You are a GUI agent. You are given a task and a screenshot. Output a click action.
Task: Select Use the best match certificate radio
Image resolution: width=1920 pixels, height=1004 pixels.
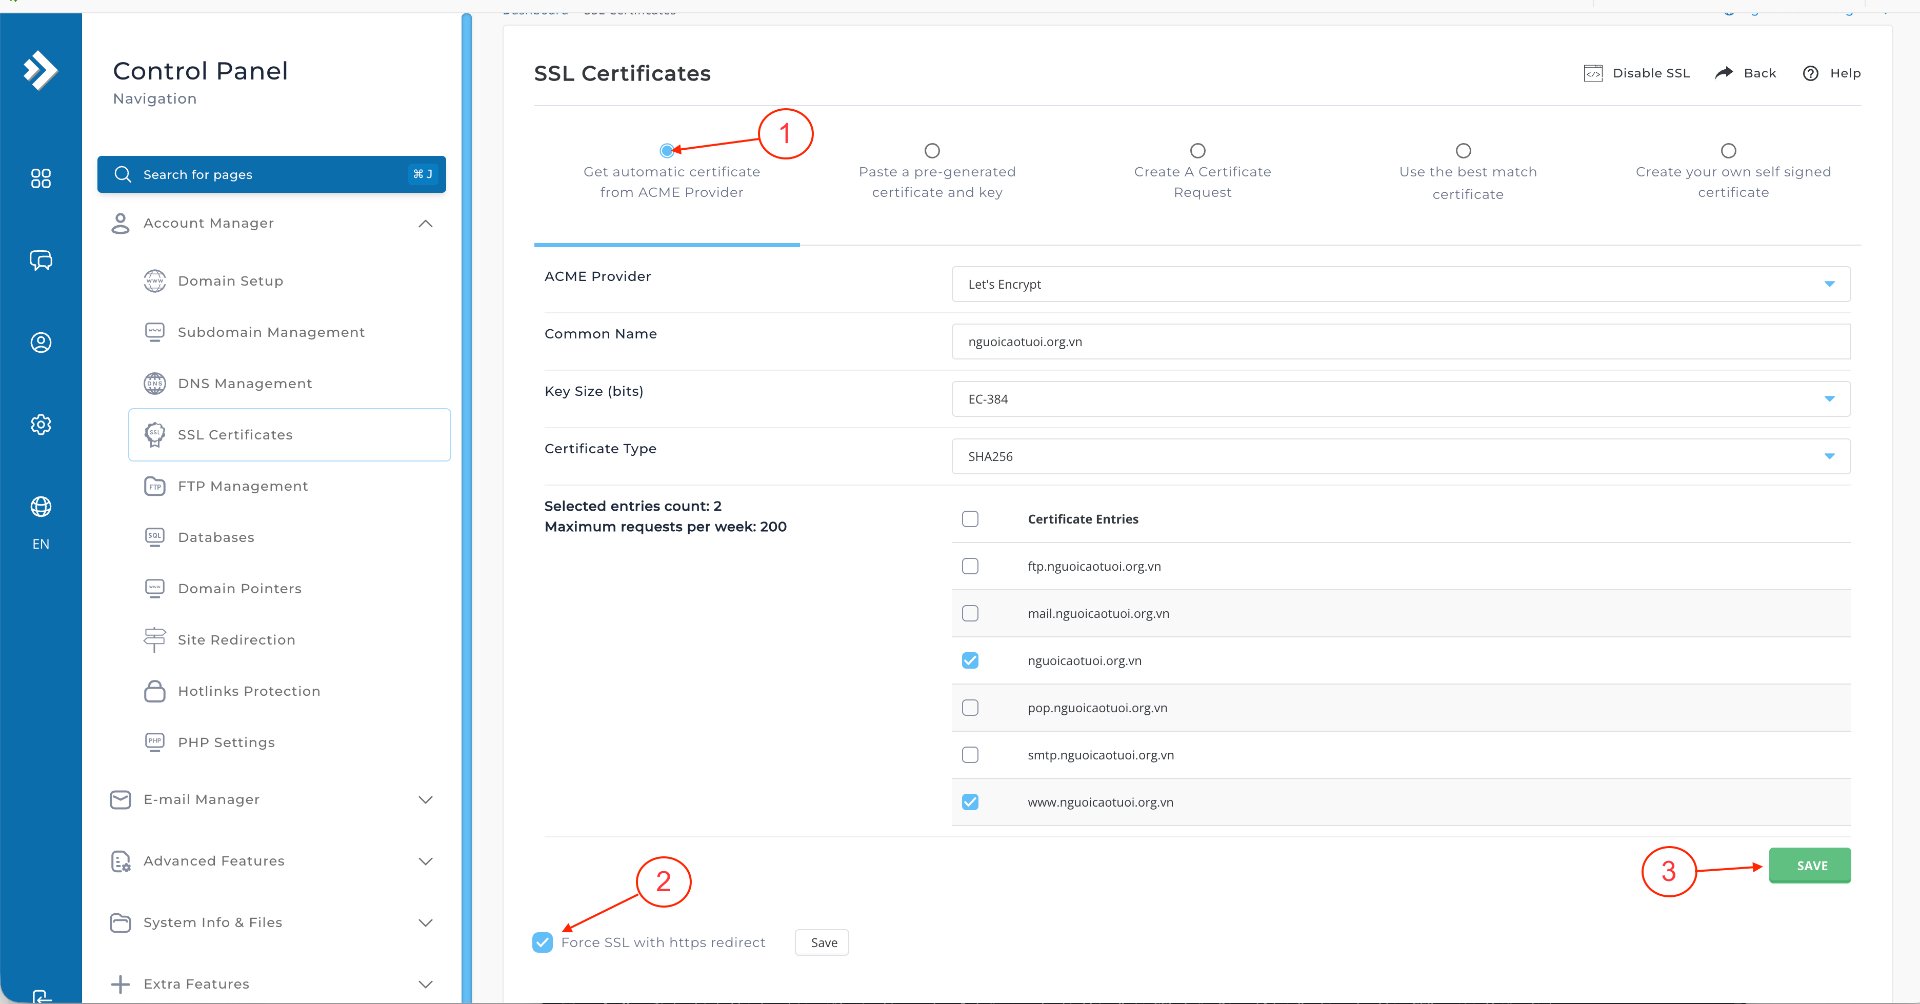[x=1463, y=151]
